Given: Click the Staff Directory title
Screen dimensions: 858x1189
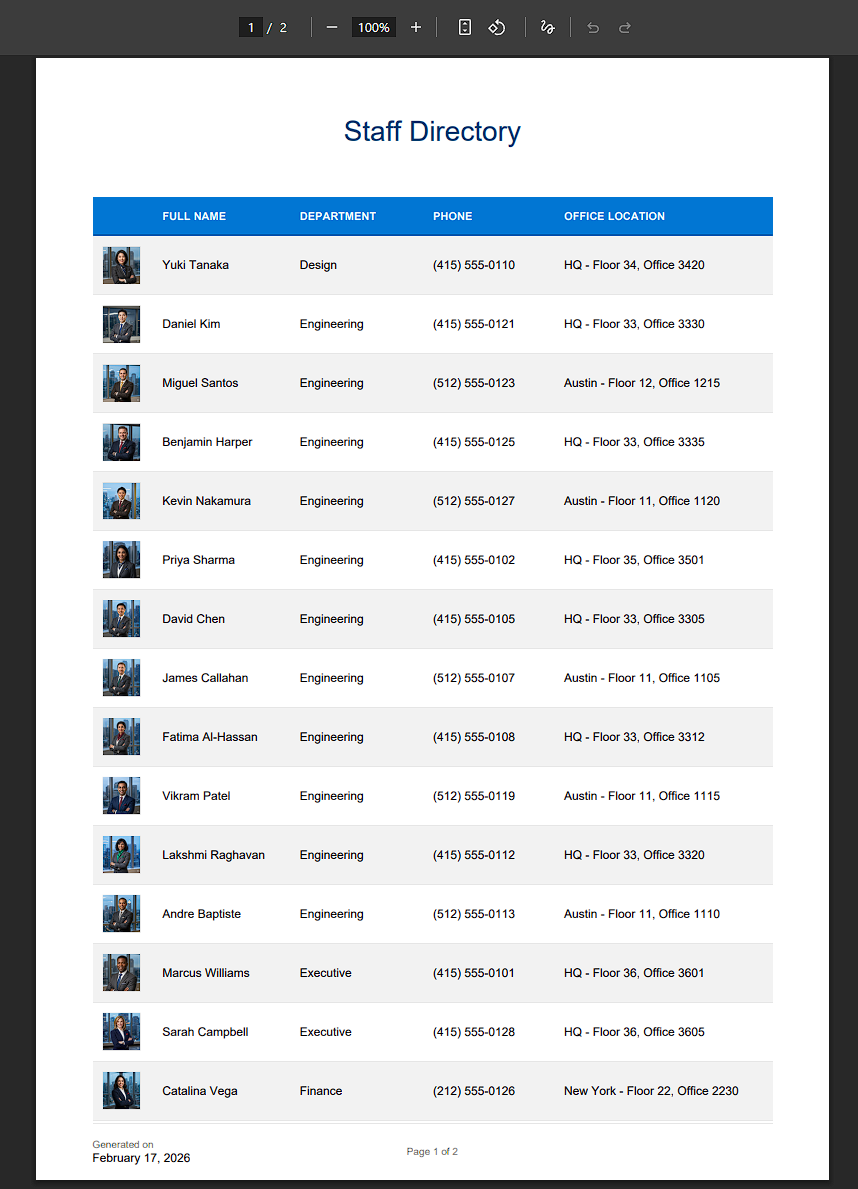Looking at the screenshot, I should [432, 131].
